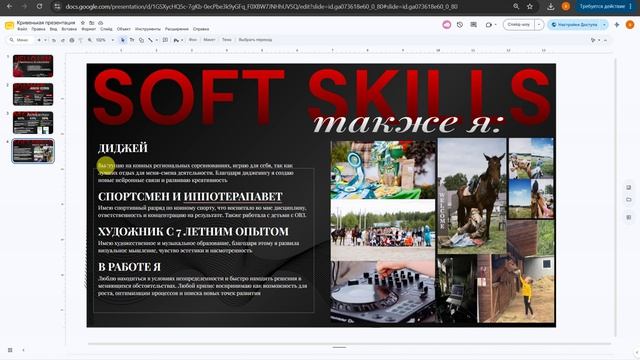Viewport: 640px width, 360px height.
Task: Select slide 3 thumbnail
Action: point(33,122)
